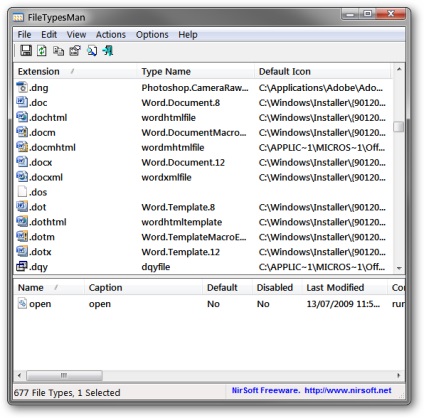
Task: Click the Last Modified column header
Action: tap(345, 287)
